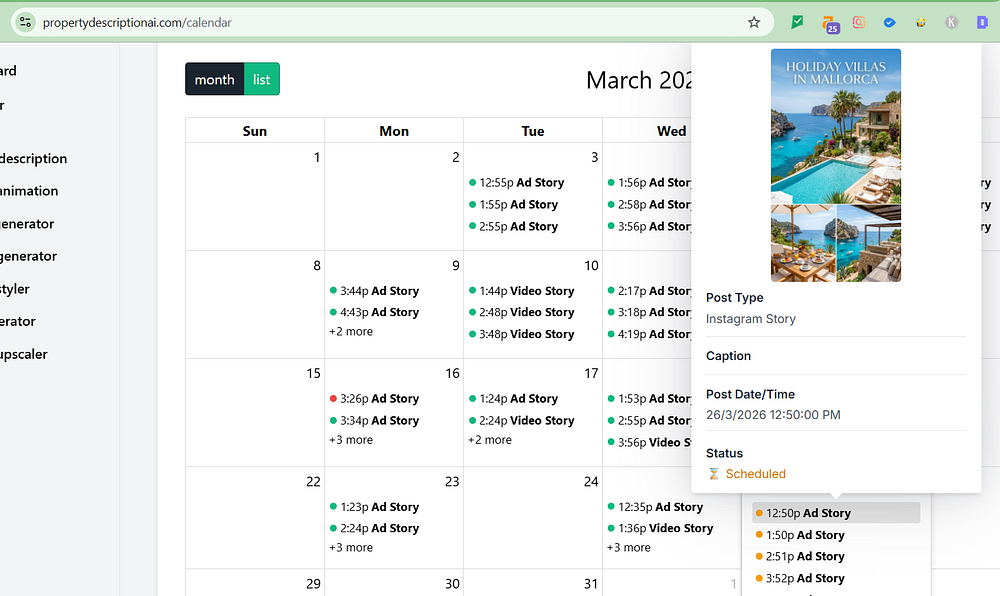Open the gray K profile extension icon

952,22
